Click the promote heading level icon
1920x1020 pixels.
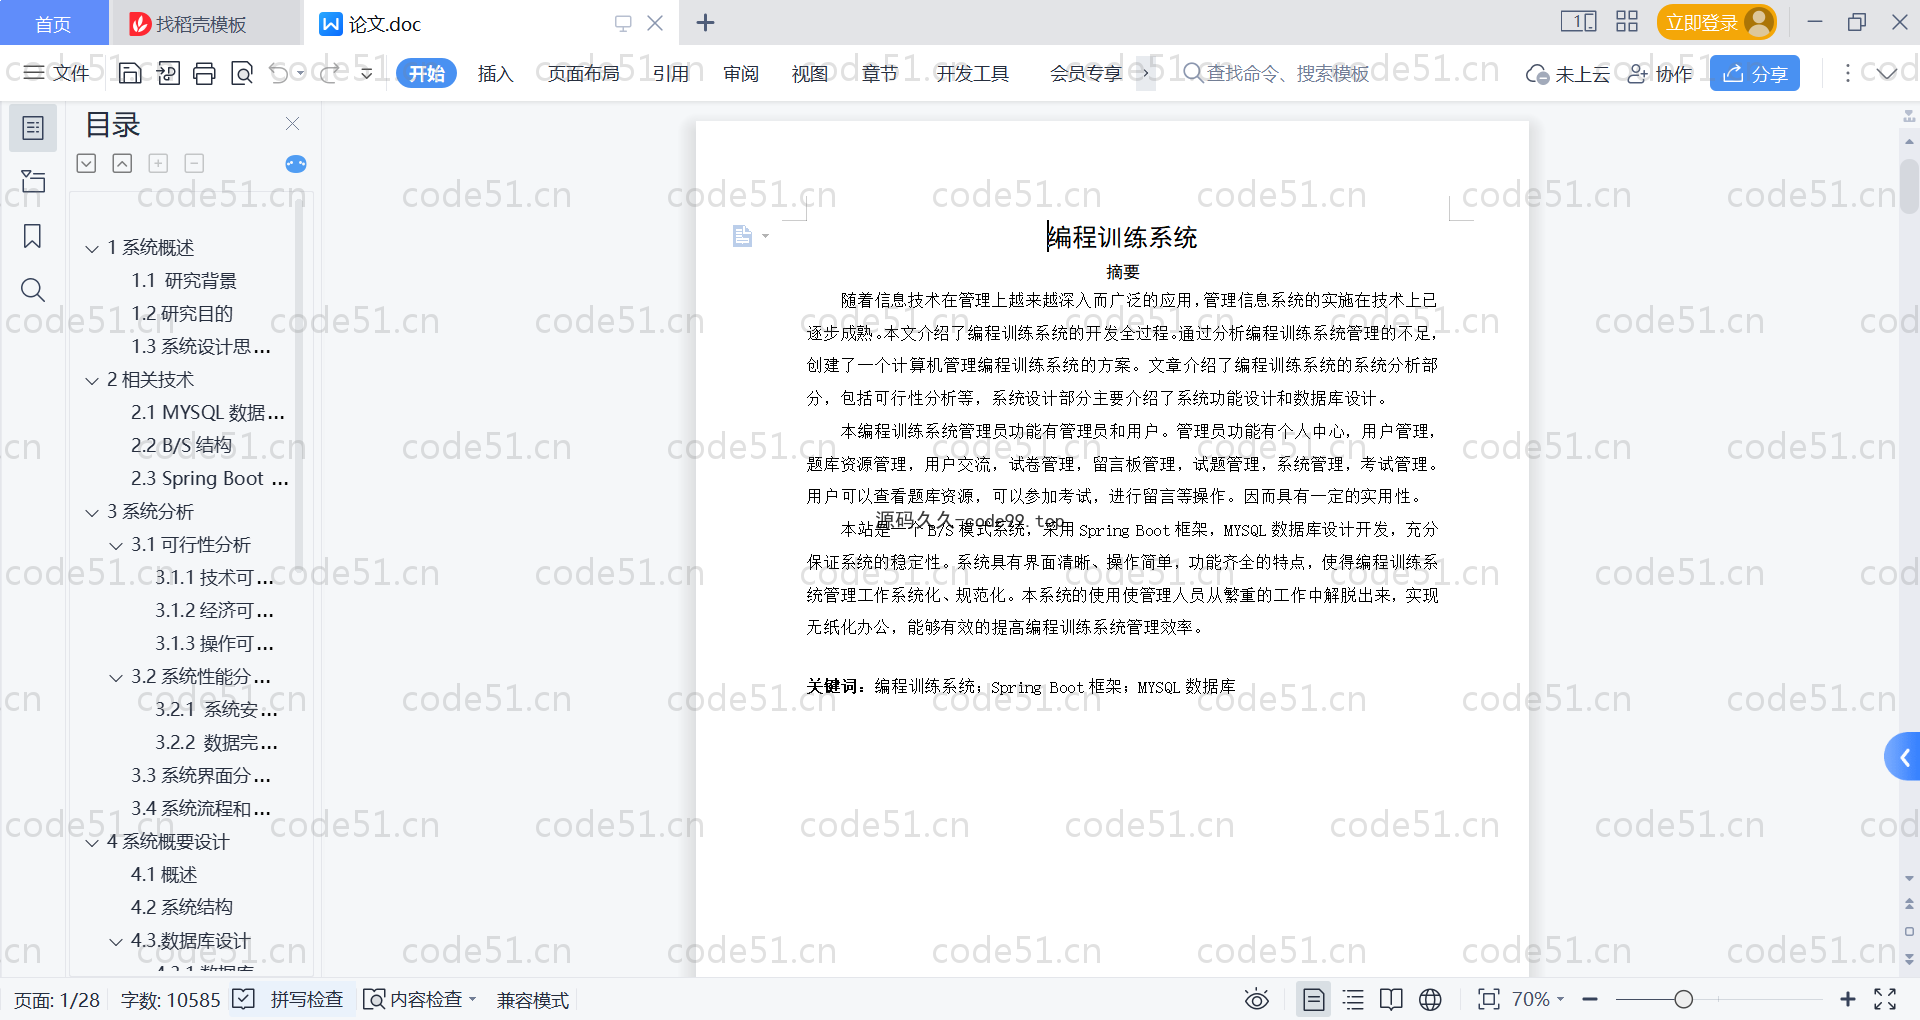(x=122, y=163)
